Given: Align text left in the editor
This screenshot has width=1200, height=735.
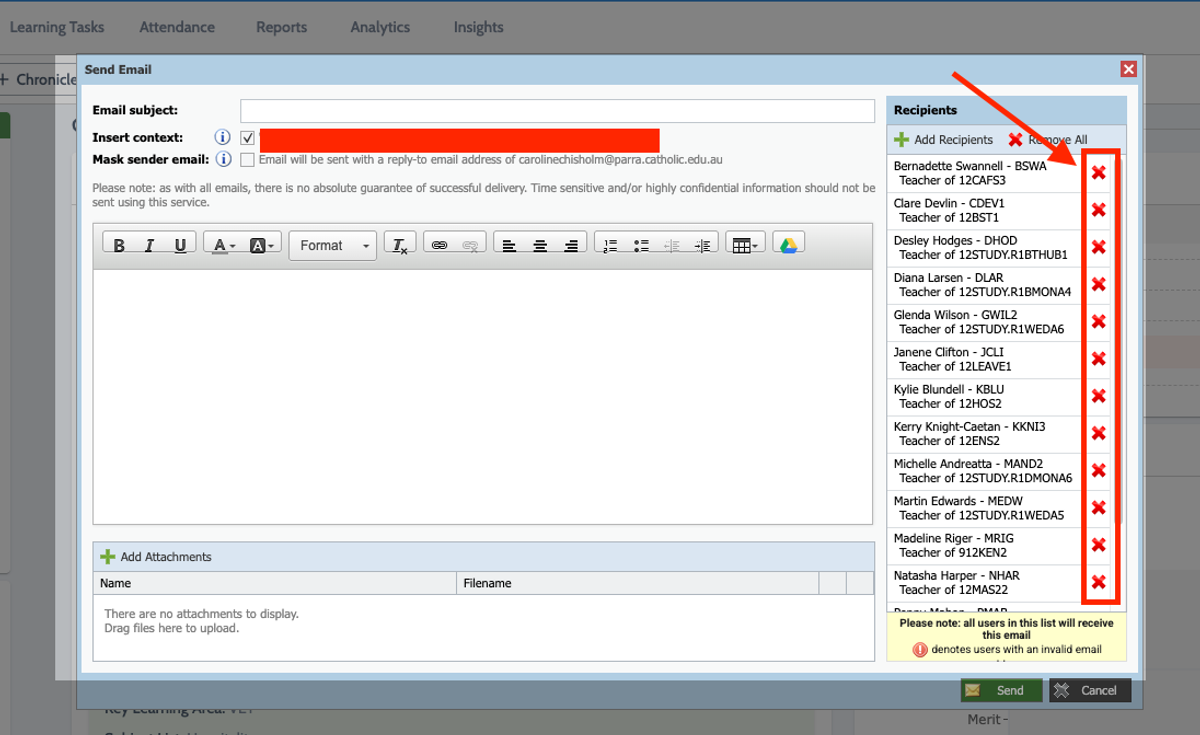Looking at the screenshot, I should tap(509, 245).
